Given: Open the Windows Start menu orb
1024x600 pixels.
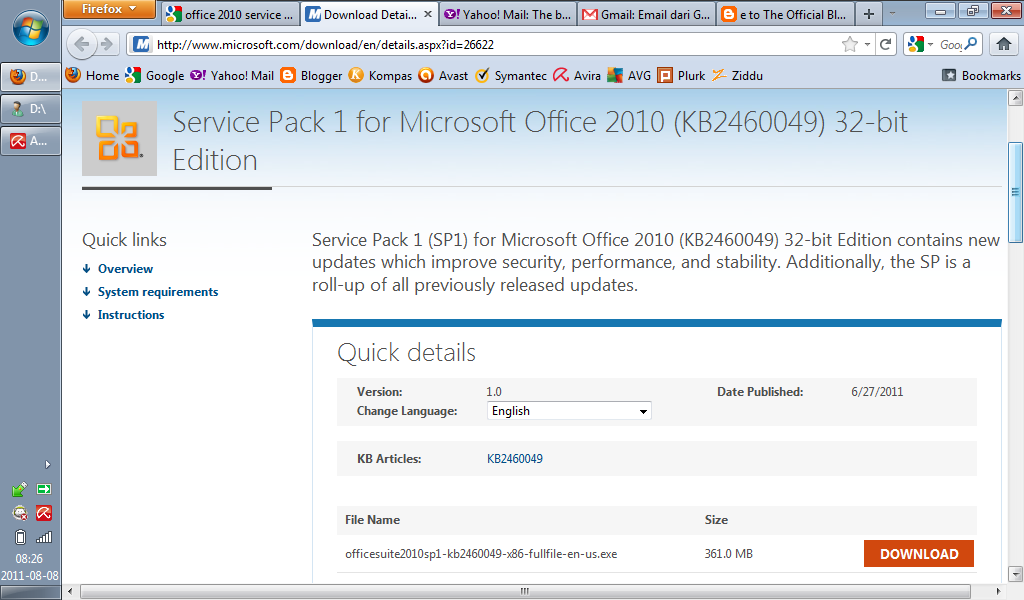Looking at the screenshot, I should point(31,27).
